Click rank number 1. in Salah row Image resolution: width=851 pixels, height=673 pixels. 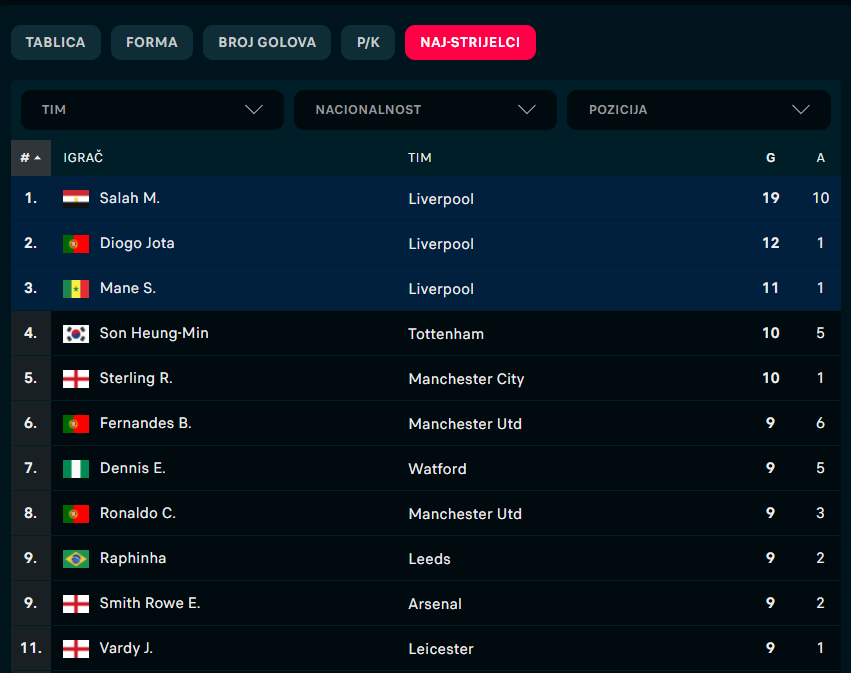coord(31,198)
